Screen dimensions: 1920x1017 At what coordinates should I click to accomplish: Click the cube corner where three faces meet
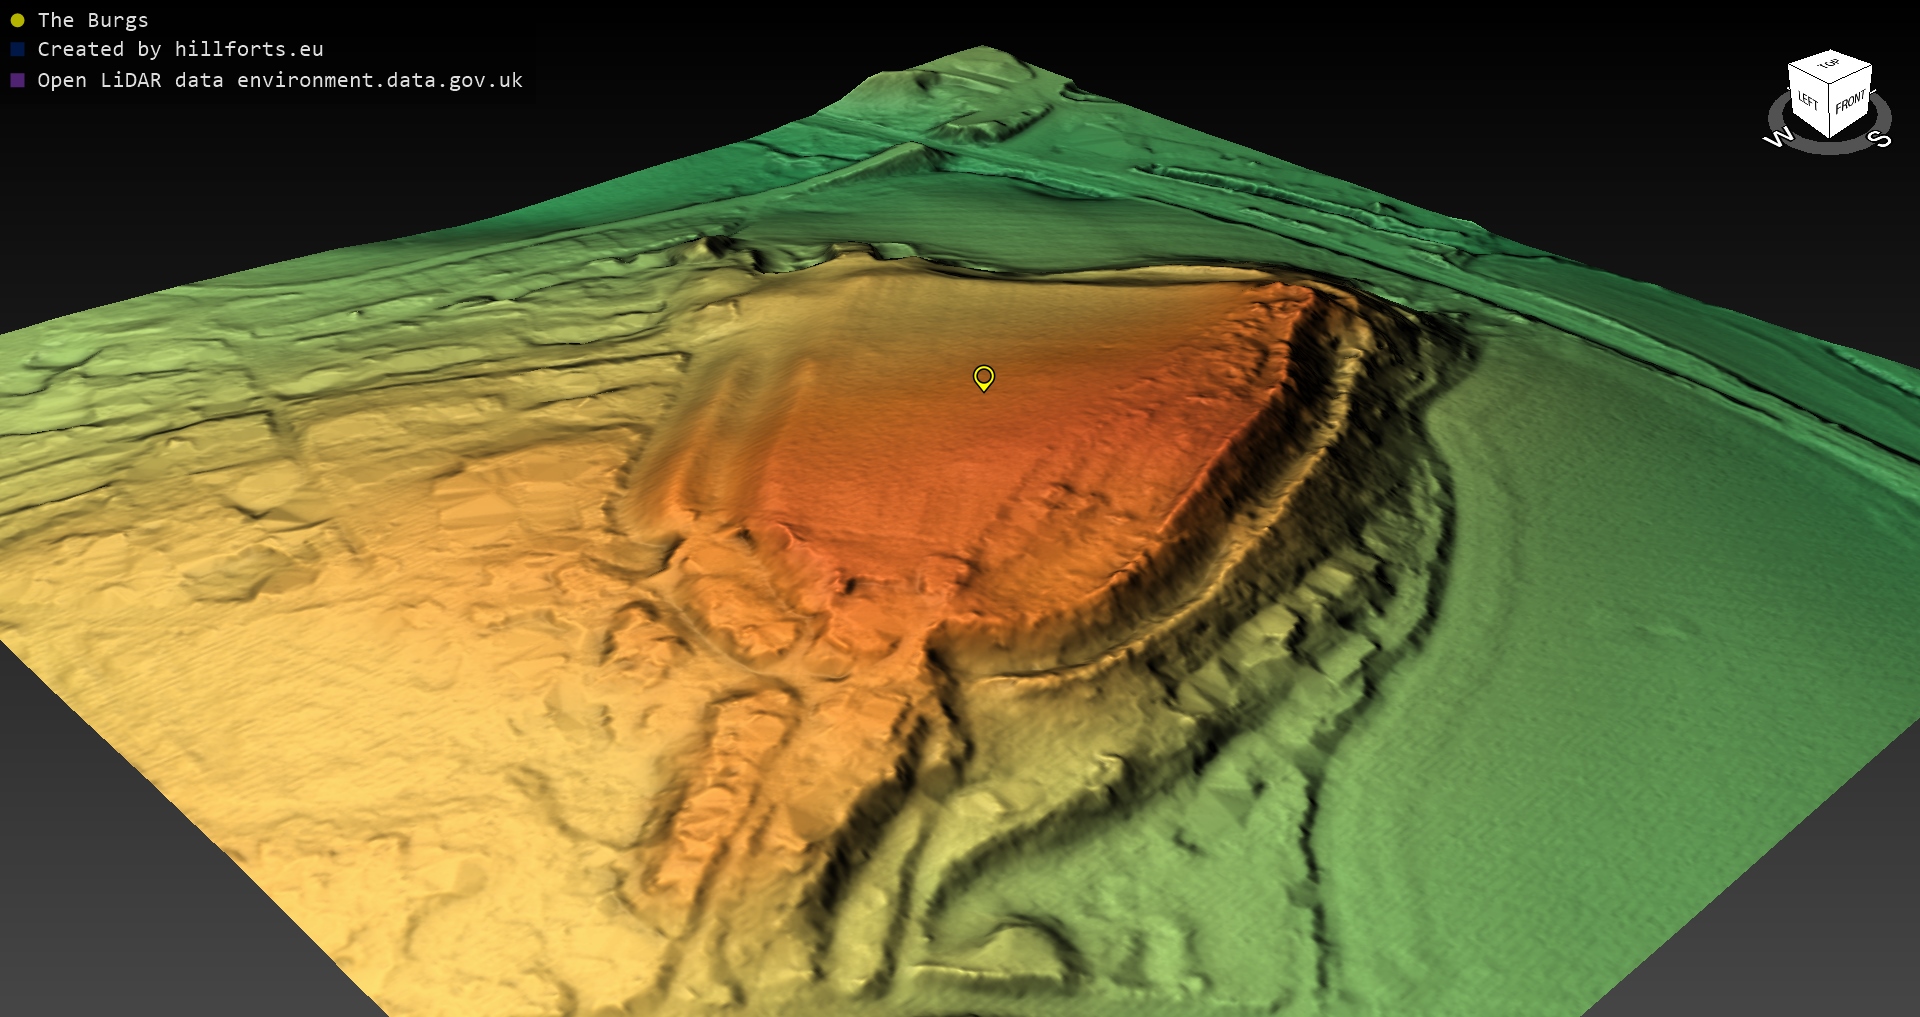[x=1829, y=83]
